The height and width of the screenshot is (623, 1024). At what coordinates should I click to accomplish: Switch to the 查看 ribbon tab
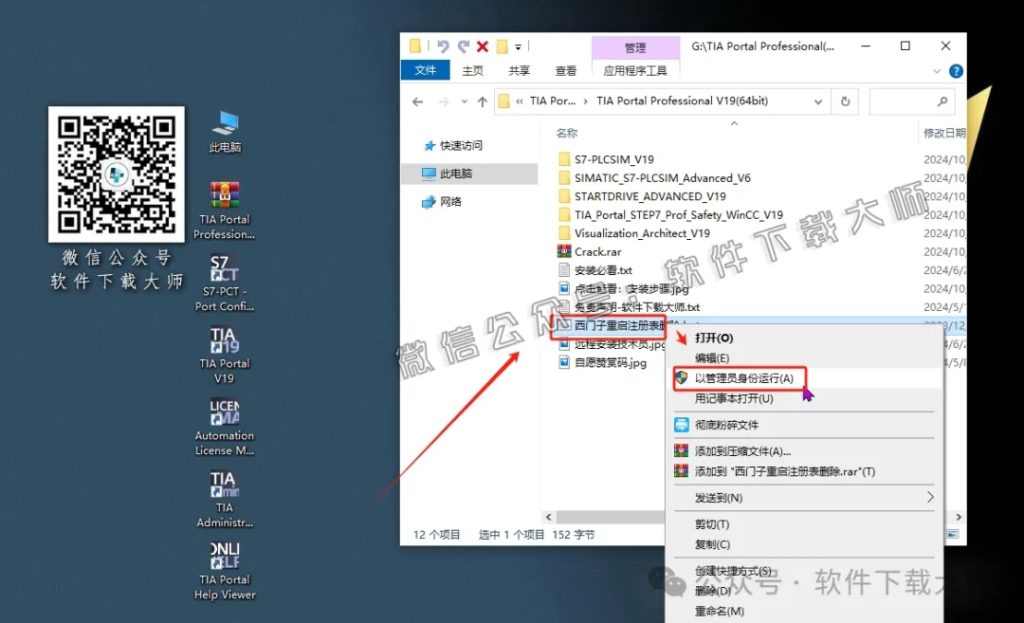(565, 70)
